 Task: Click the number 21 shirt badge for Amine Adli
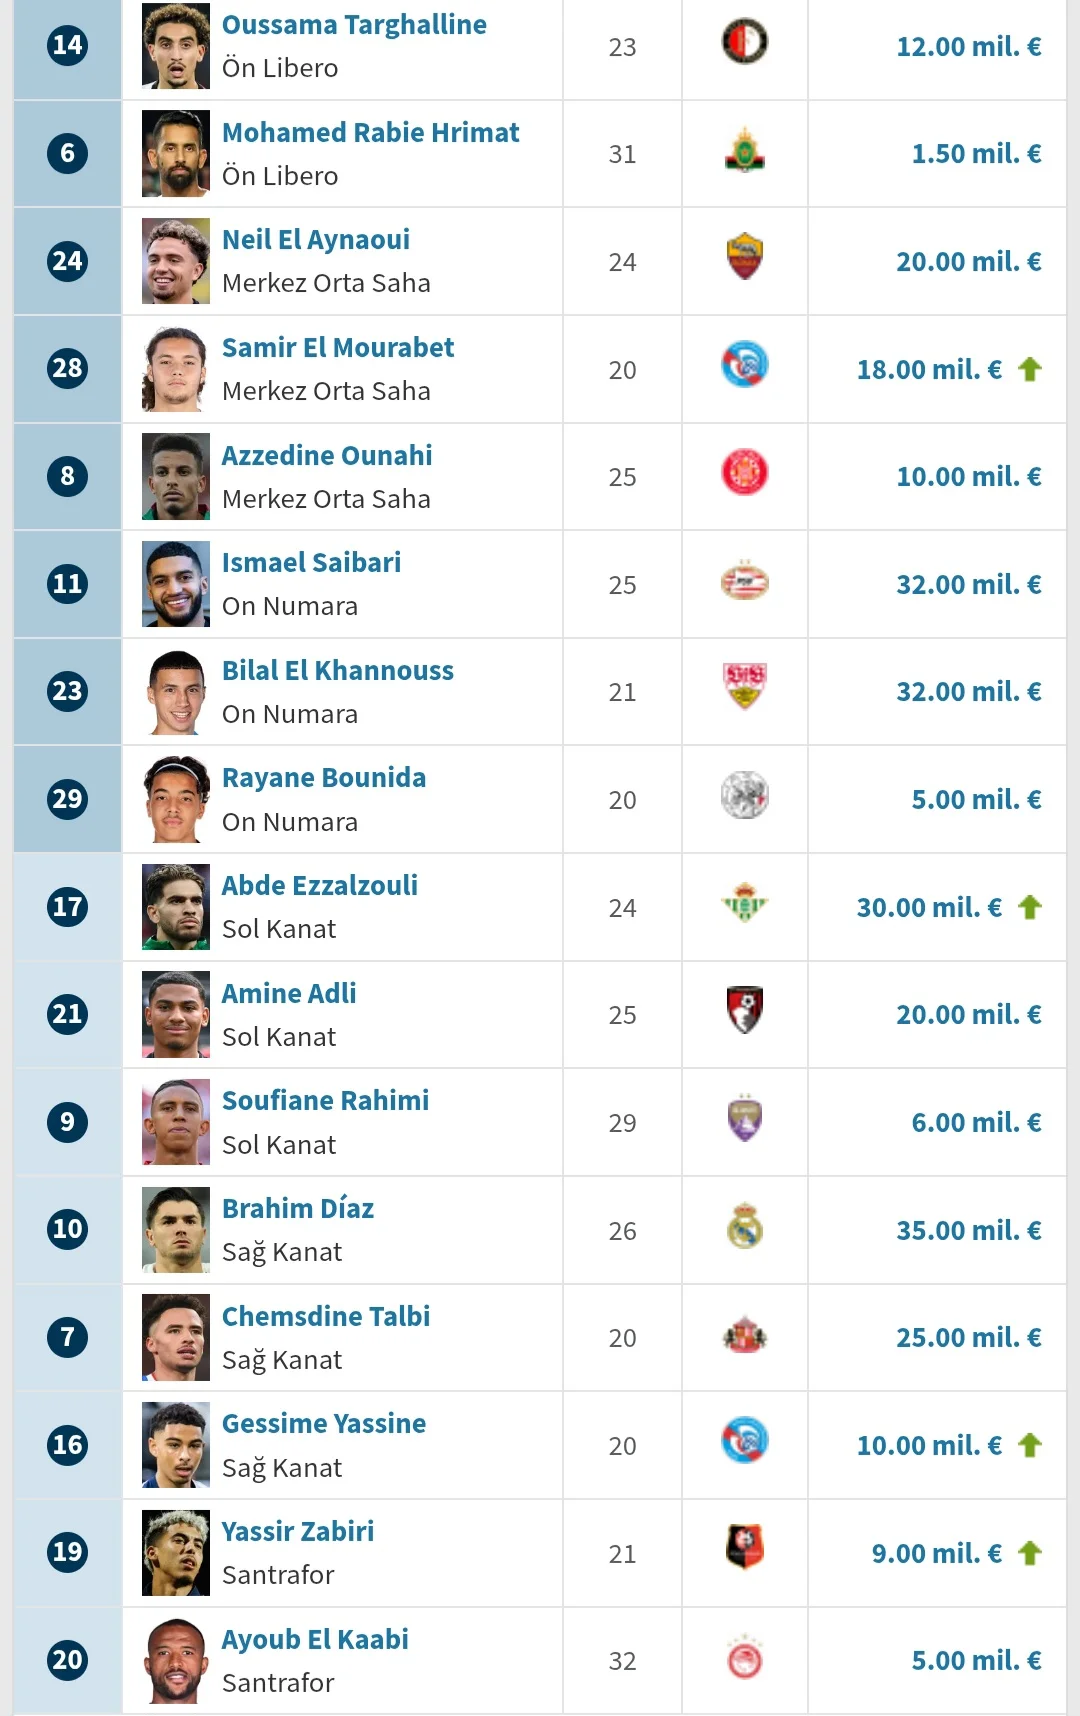point(67,1015)
